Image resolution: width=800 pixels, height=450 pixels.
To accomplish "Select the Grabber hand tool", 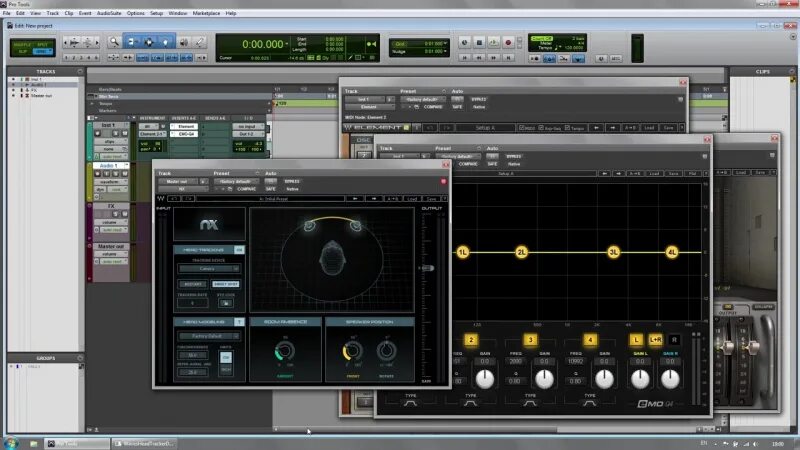I will (166, 42).
